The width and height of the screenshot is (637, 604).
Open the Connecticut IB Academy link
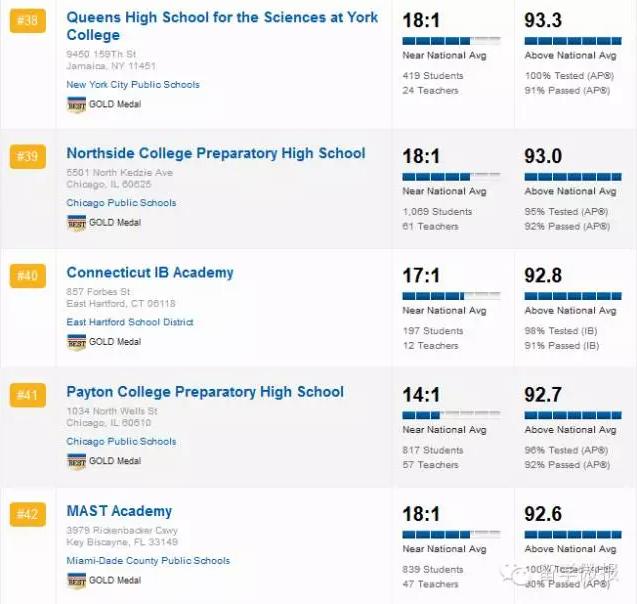pos(150,272)
